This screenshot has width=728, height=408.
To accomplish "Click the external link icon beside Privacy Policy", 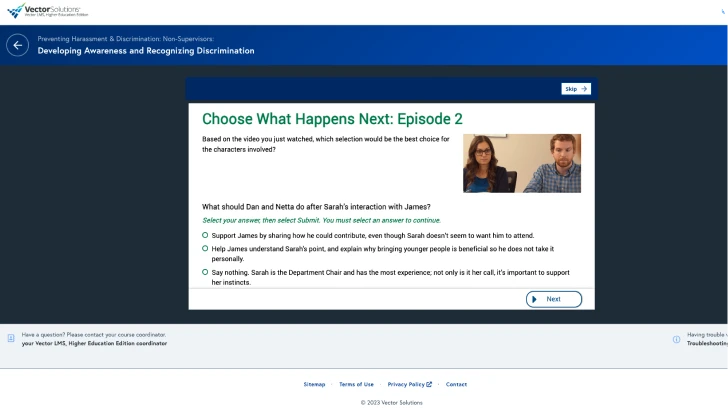I will (429, 384).
